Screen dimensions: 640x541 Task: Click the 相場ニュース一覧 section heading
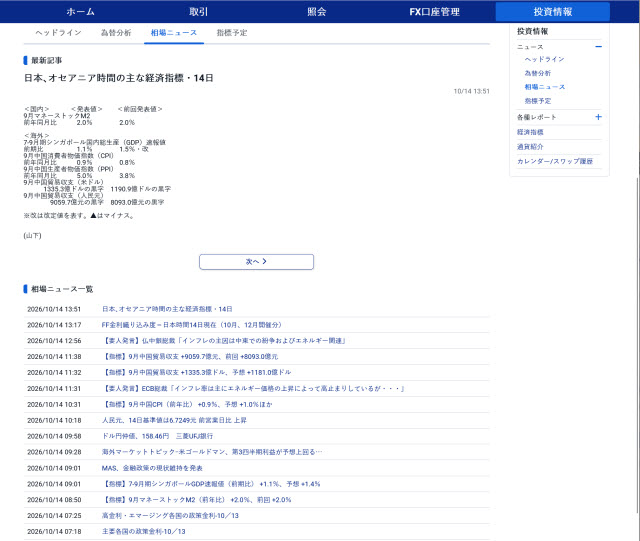click(62, 289)
